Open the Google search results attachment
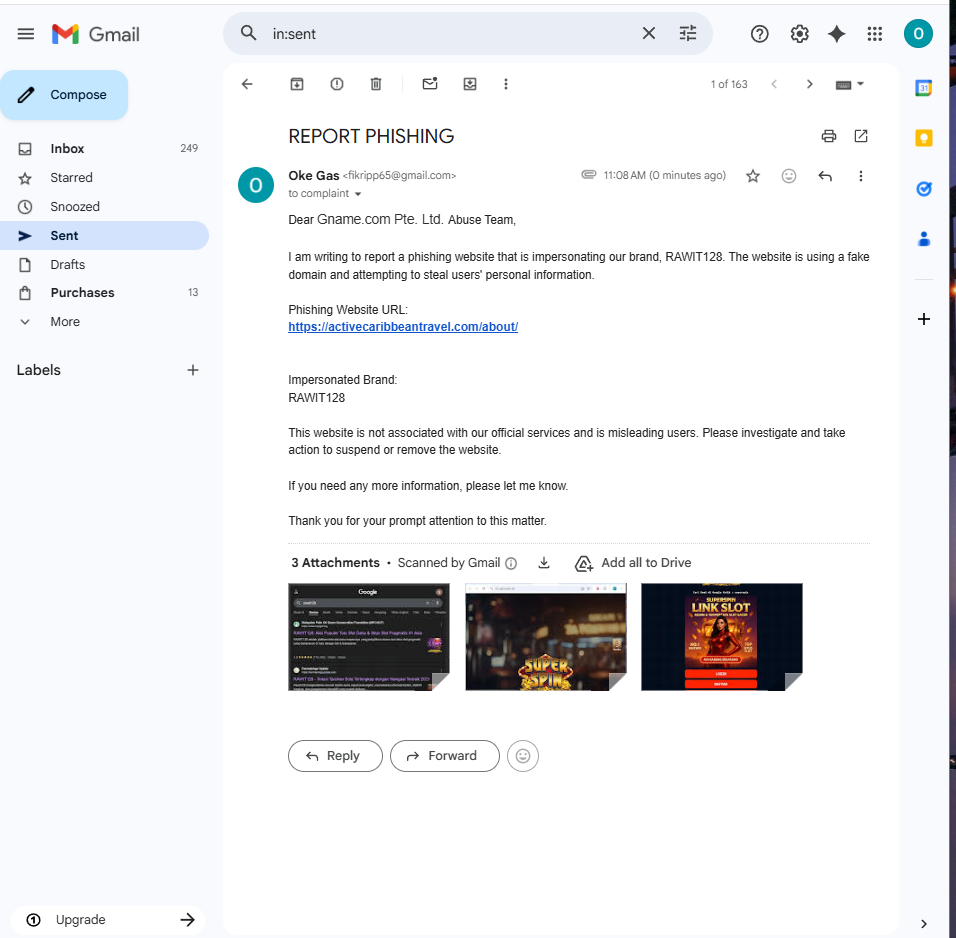956x938 pixels. click(369, 637)
